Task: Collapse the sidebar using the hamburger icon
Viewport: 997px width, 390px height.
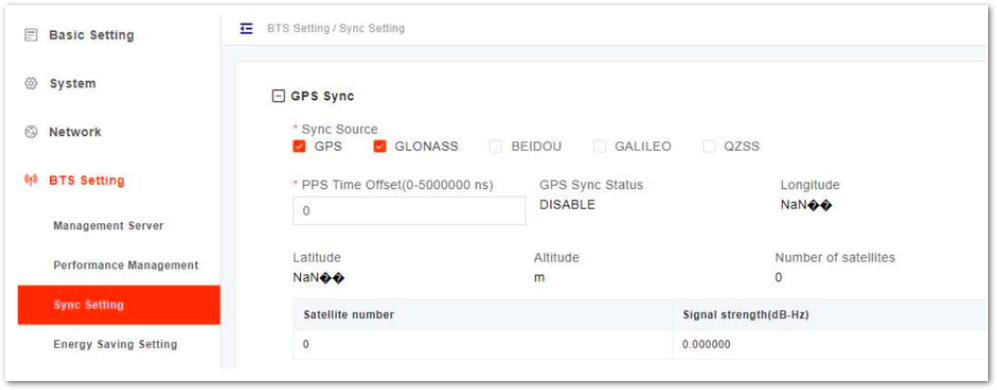Action: pyautogui.click(x=246, y=29)
